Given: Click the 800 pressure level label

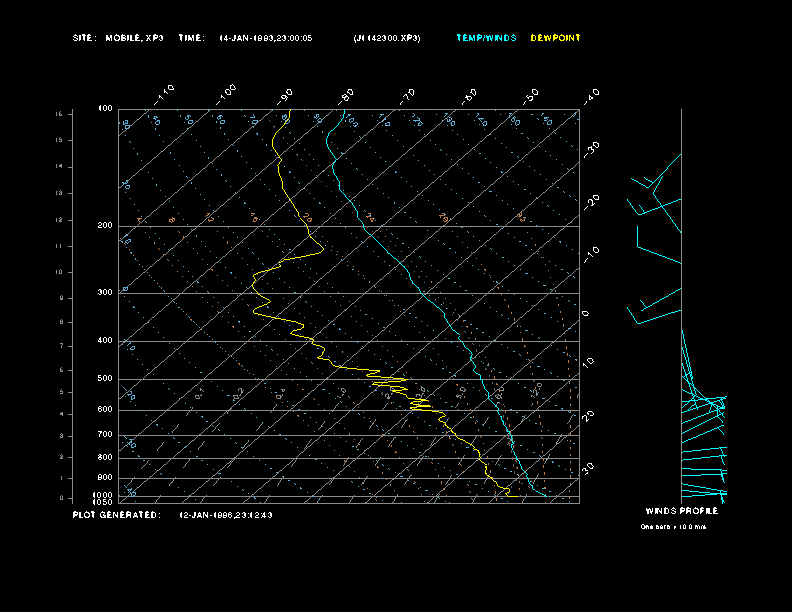Looking at the screenshot, I should click(105, 457).
